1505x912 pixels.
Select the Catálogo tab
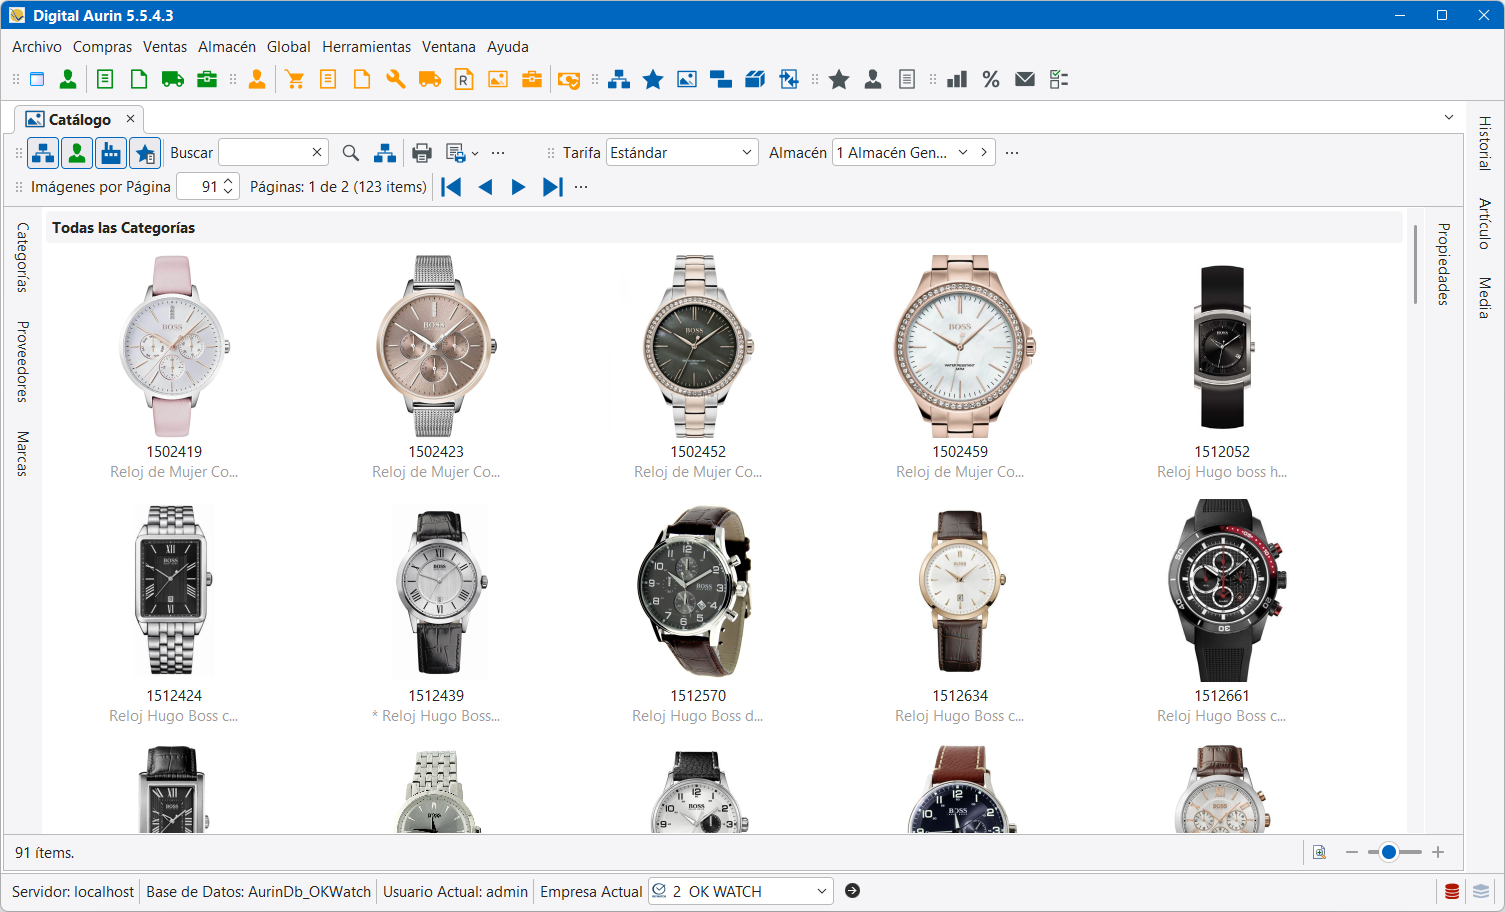pyautogui.click(x=80, y=119)
